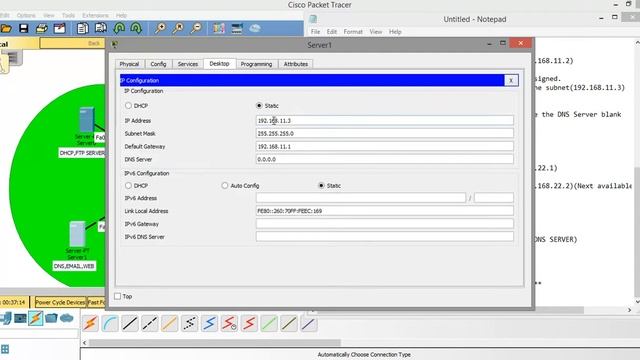Screen dimensions: 640x360
Task: Click the Open file folder icon in Packet Tracer toolbar
Action: pyautogui.click(x=6, y=28)
